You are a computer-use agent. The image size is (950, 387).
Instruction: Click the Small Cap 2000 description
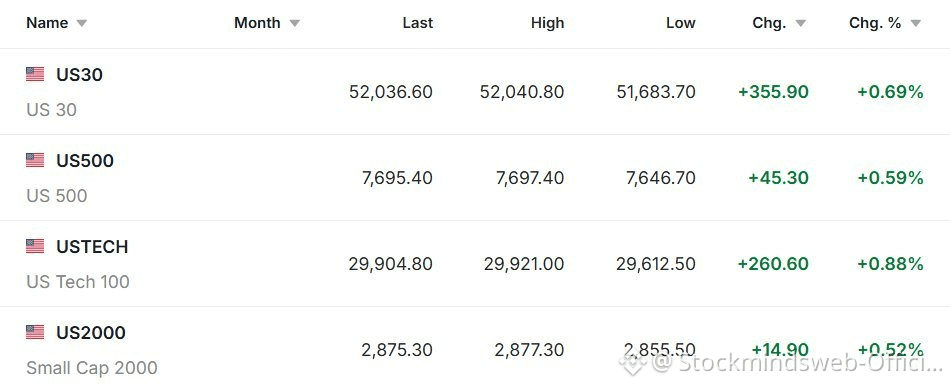91,368
